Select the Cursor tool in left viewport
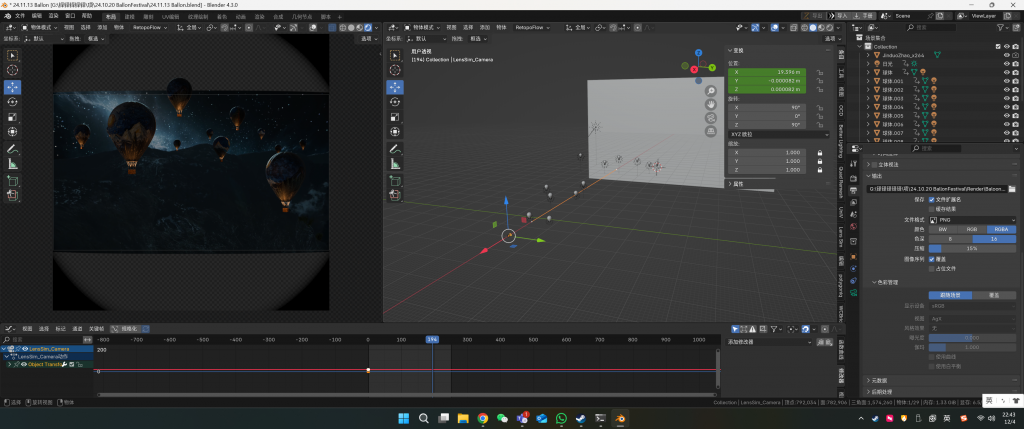 [x=13, y=70]
